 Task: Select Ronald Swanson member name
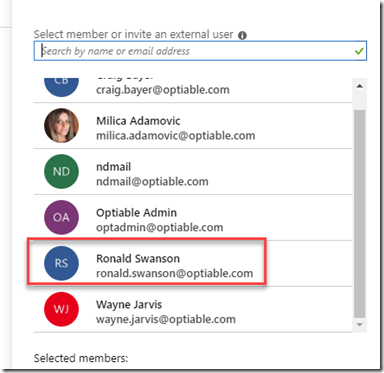pos(138,259)
